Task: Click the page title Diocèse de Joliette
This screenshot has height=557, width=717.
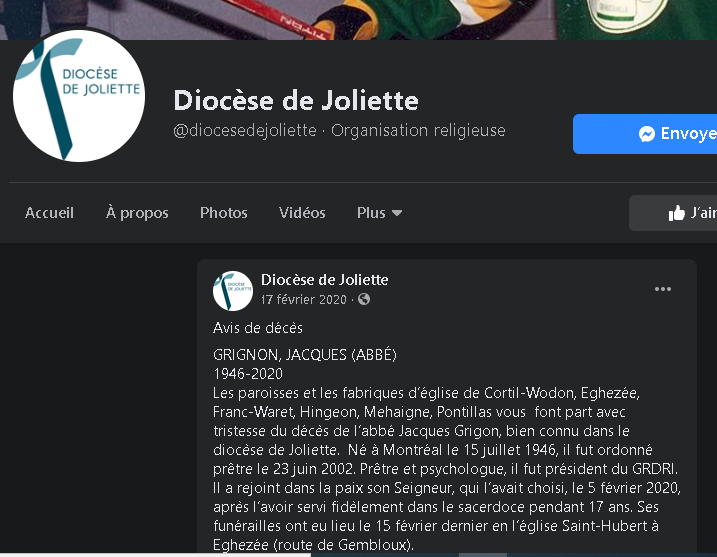Action: click(296, 101)
